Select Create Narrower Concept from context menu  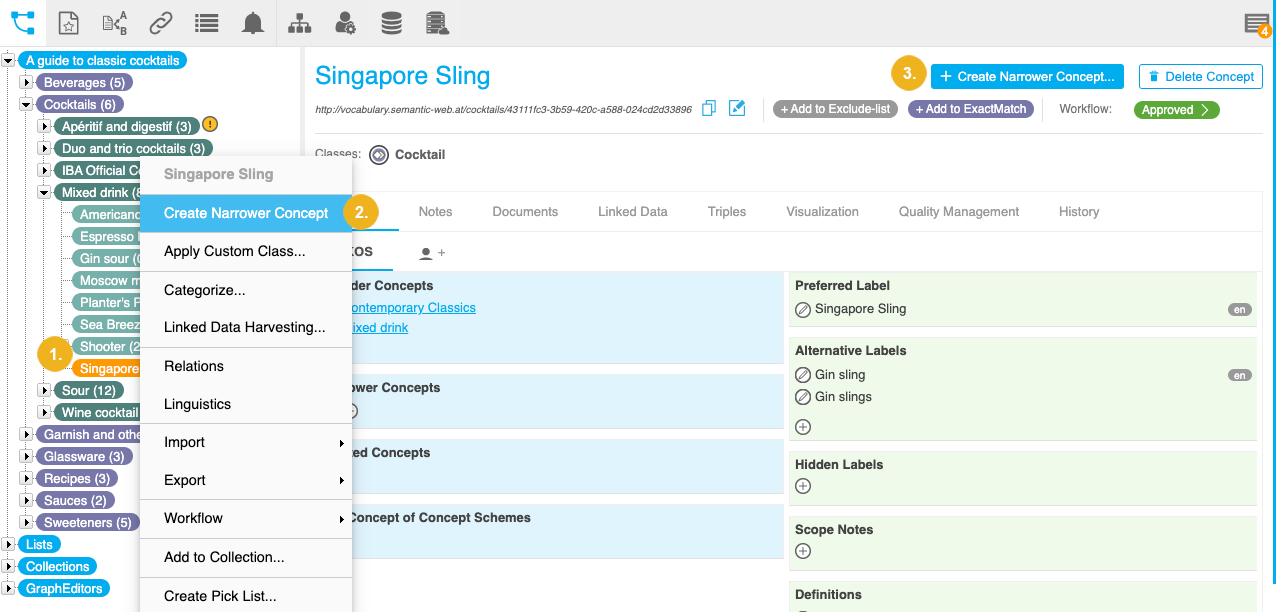246,213
